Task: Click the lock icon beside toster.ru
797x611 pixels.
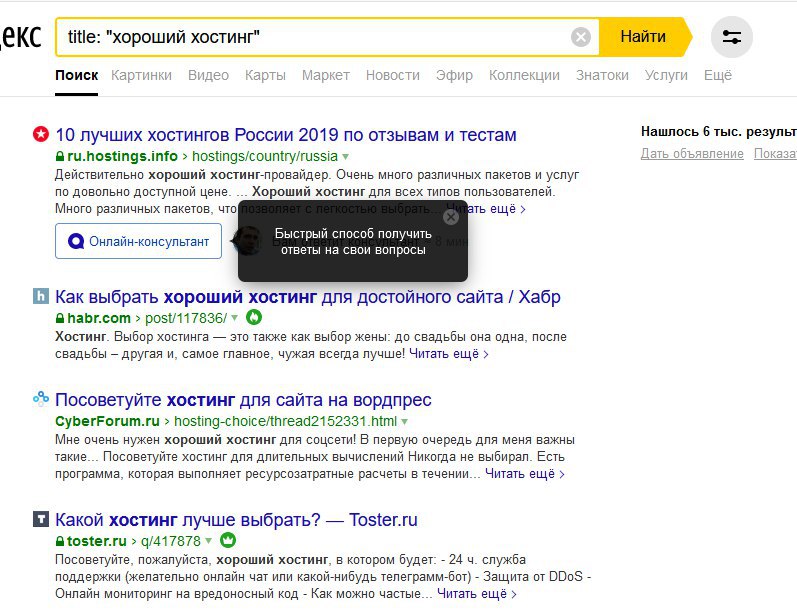Action: point(59,541)
